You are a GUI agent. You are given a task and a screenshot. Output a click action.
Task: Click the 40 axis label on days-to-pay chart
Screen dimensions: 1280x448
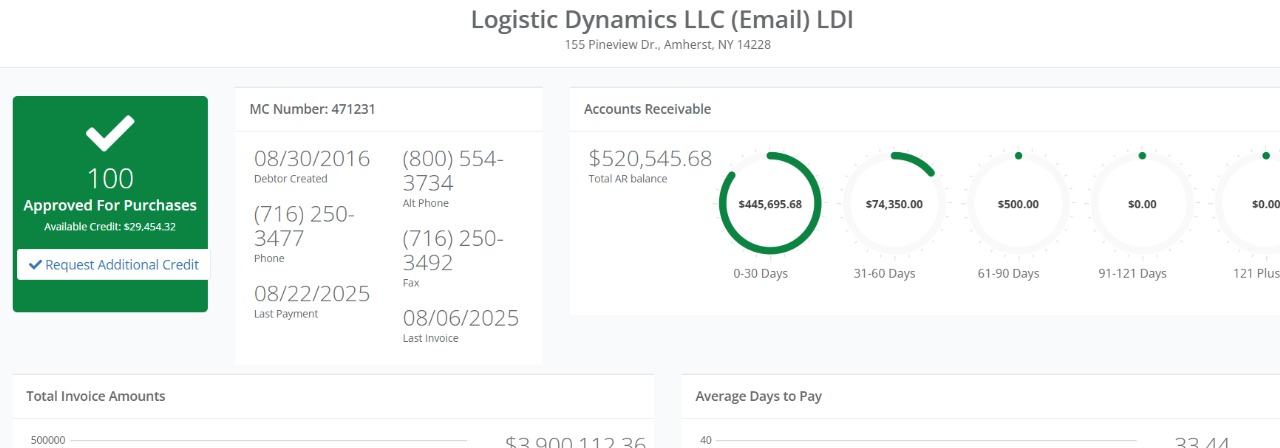705,440
